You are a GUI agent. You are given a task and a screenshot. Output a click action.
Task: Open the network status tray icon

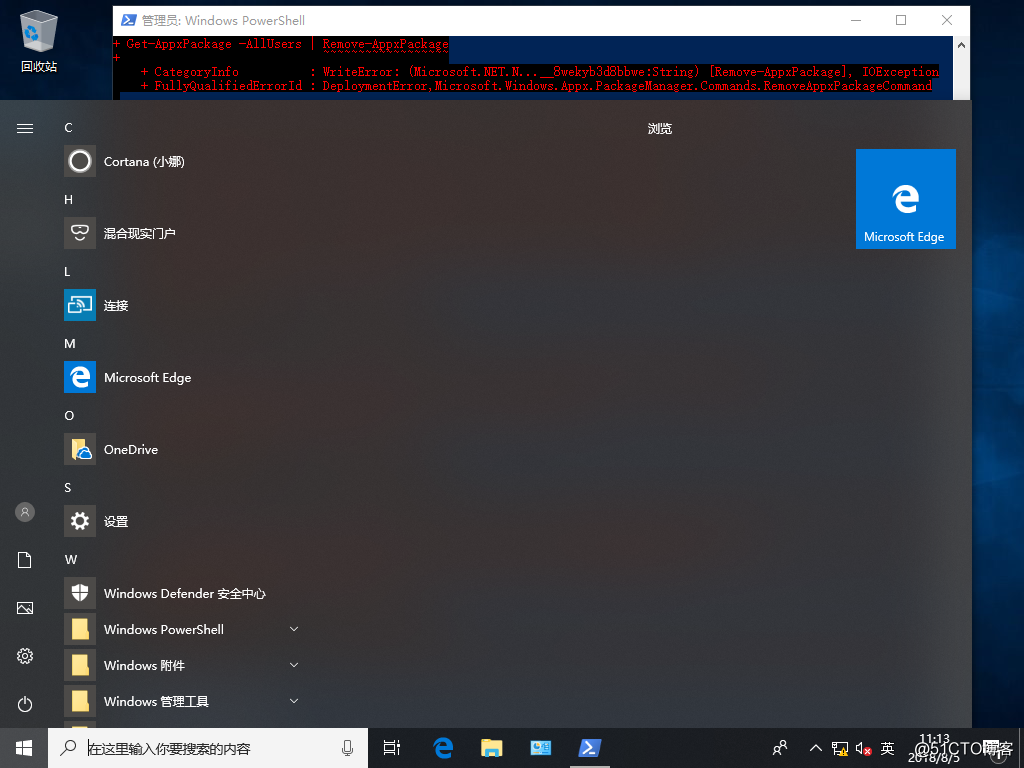pos(840,748)
